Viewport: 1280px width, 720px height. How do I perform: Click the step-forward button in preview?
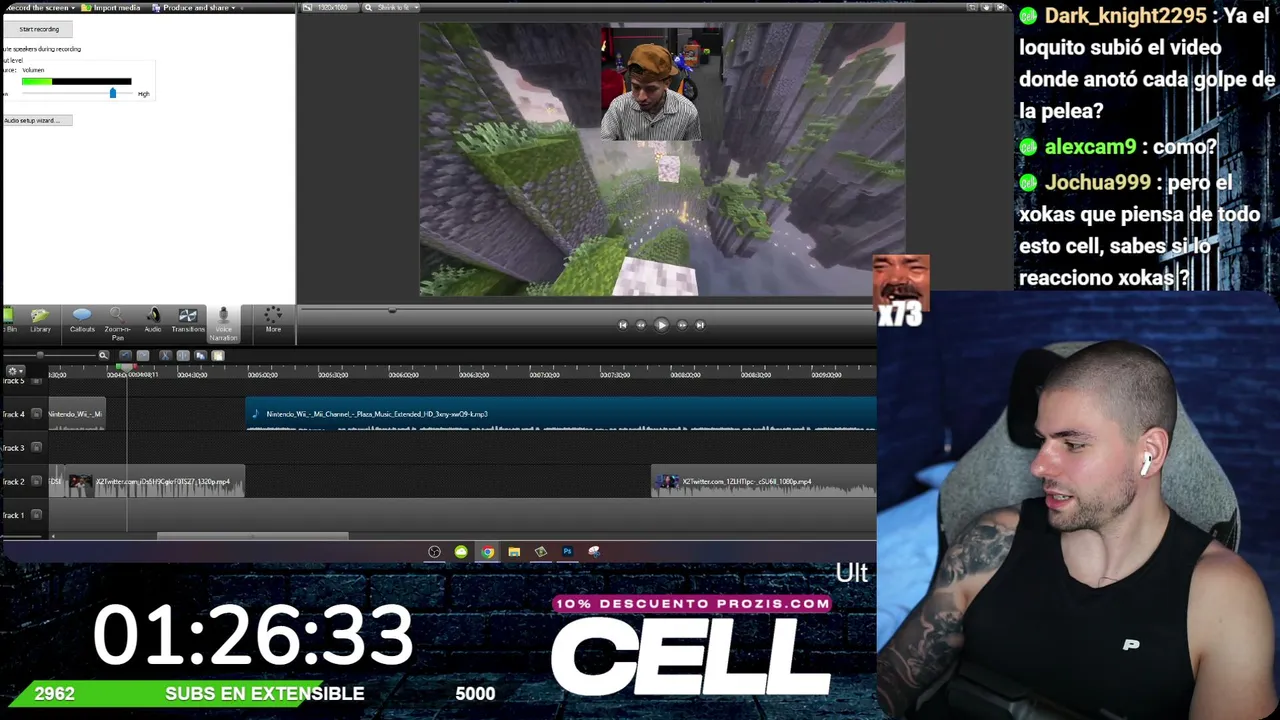[682, 325]
